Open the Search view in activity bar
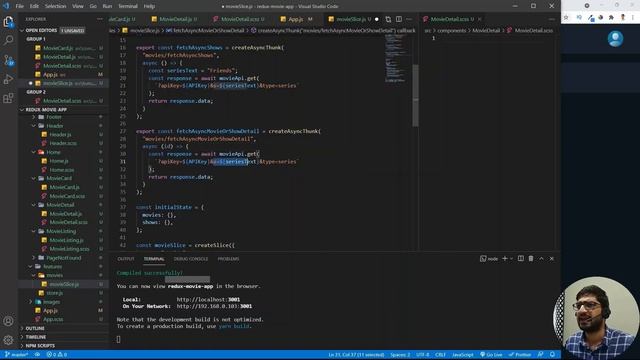The width and height of the screenshot is (640, 360). pyautogui.click(x=8, y=40)
